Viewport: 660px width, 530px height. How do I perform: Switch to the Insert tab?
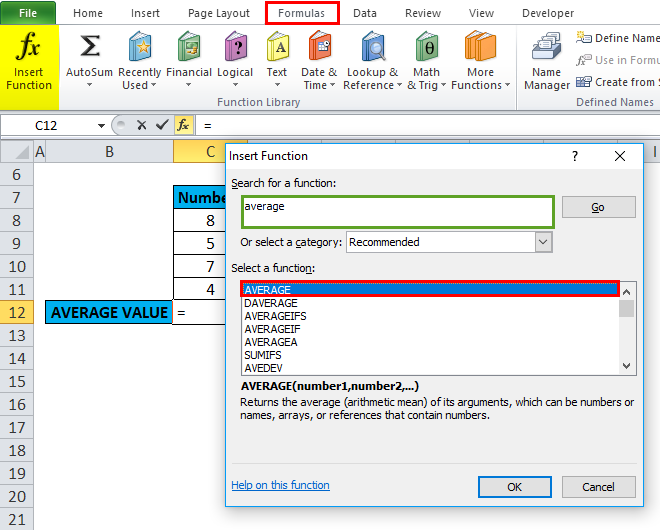click(145, 13)
